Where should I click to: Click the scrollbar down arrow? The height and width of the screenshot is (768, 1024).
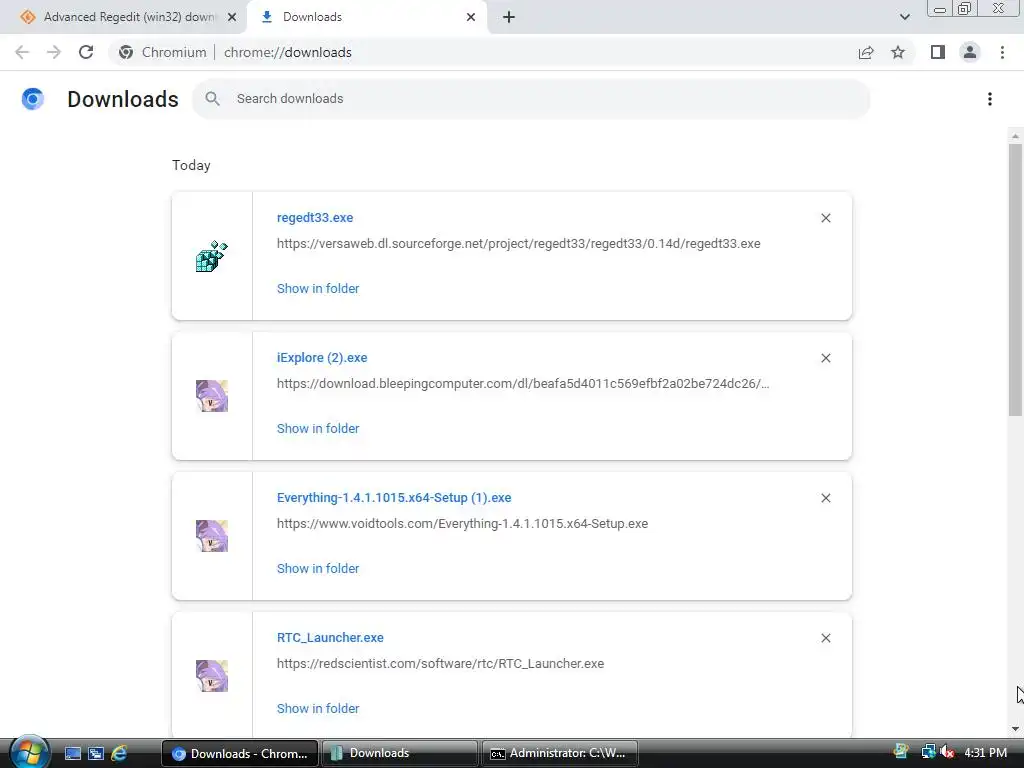[1015, 729]
